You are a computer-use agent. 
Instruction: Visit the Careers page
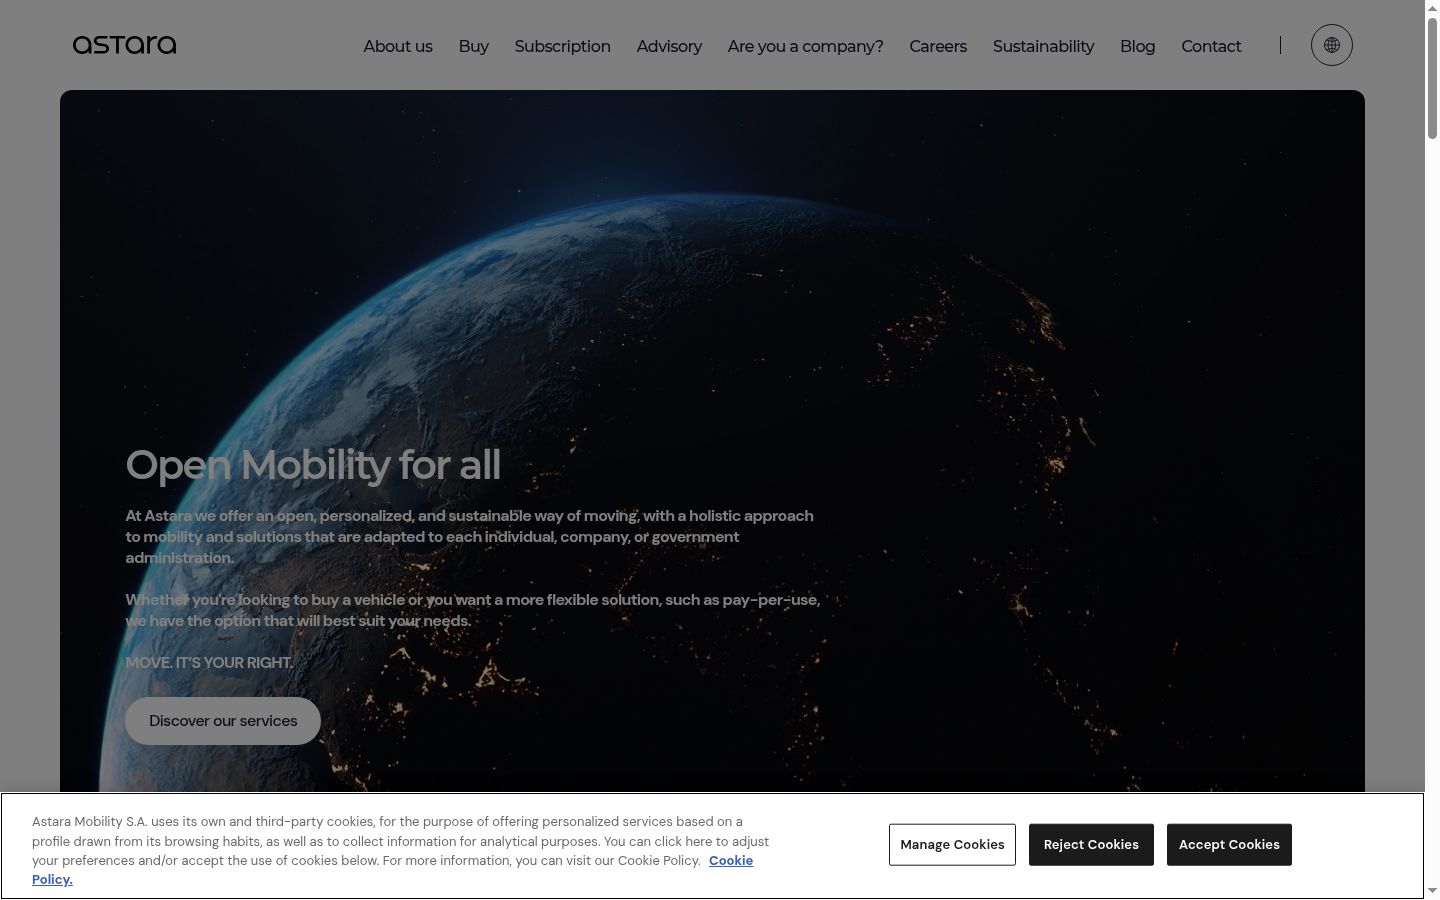tap(938, 46)
